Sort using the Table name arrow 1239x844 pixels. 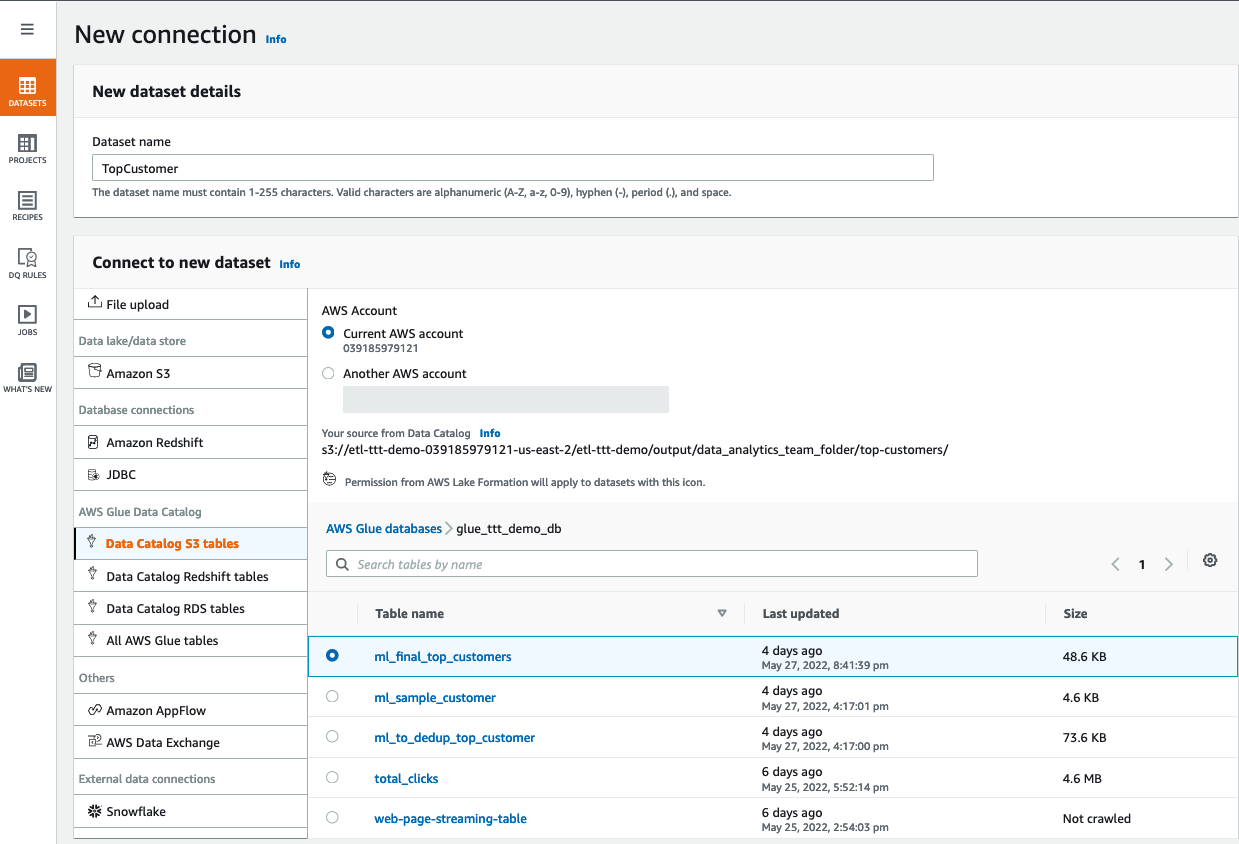[722, 613]
